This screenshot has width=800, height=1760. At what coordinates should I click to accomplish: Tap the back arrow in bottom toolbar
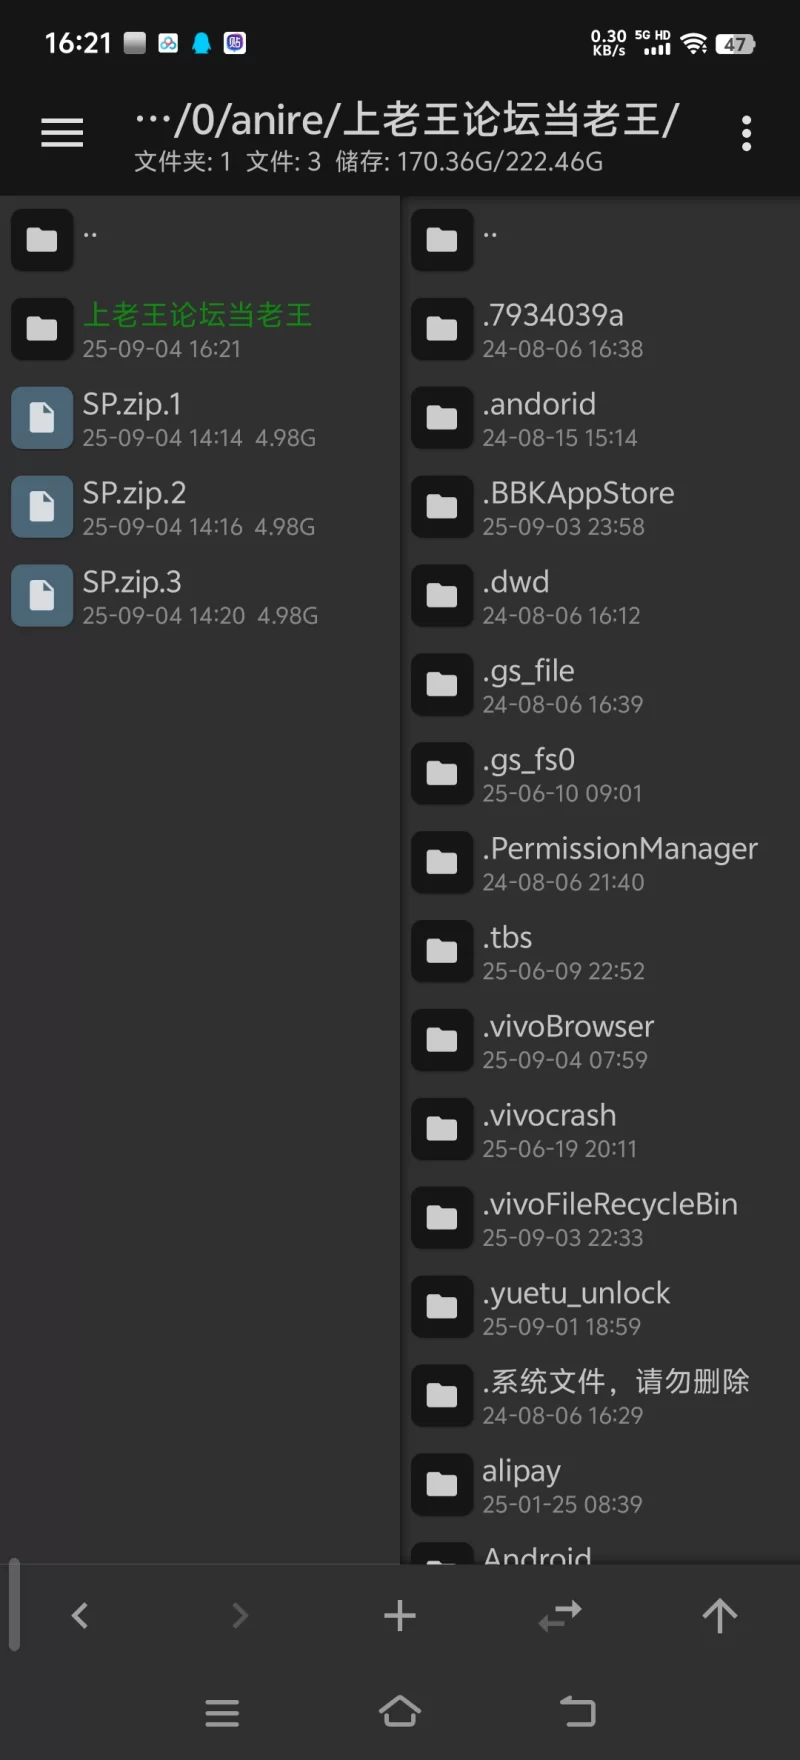click(x=80, y=1615)
